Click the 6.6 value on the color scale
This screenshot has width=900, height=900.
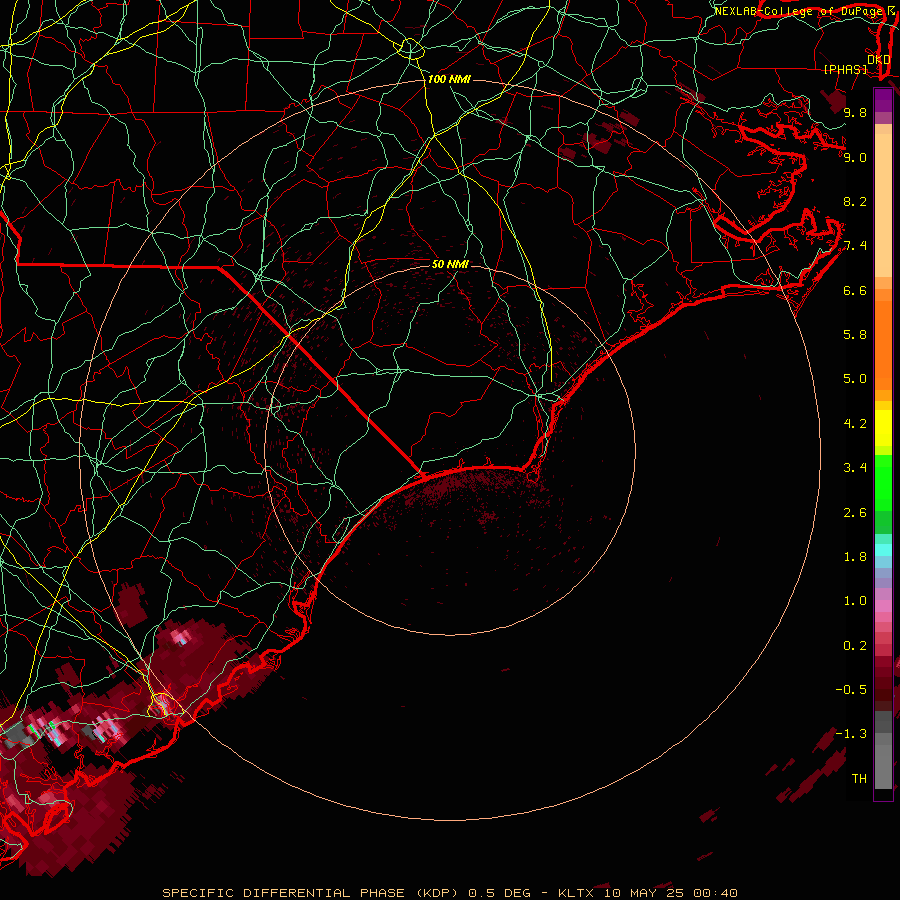click(x=855, y=291)
